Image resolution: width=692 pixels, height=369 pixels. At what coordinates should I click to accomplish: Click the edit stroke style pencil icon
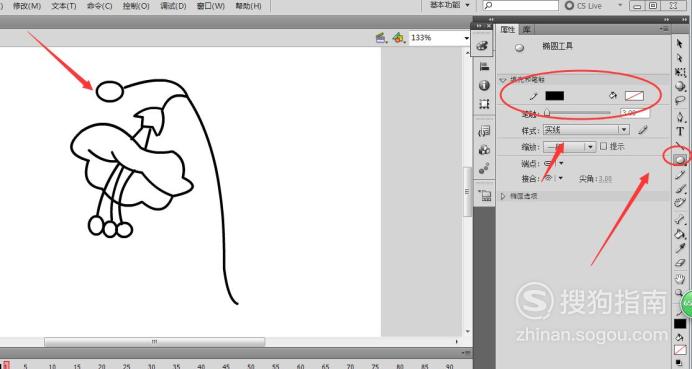tap(643, 130)
